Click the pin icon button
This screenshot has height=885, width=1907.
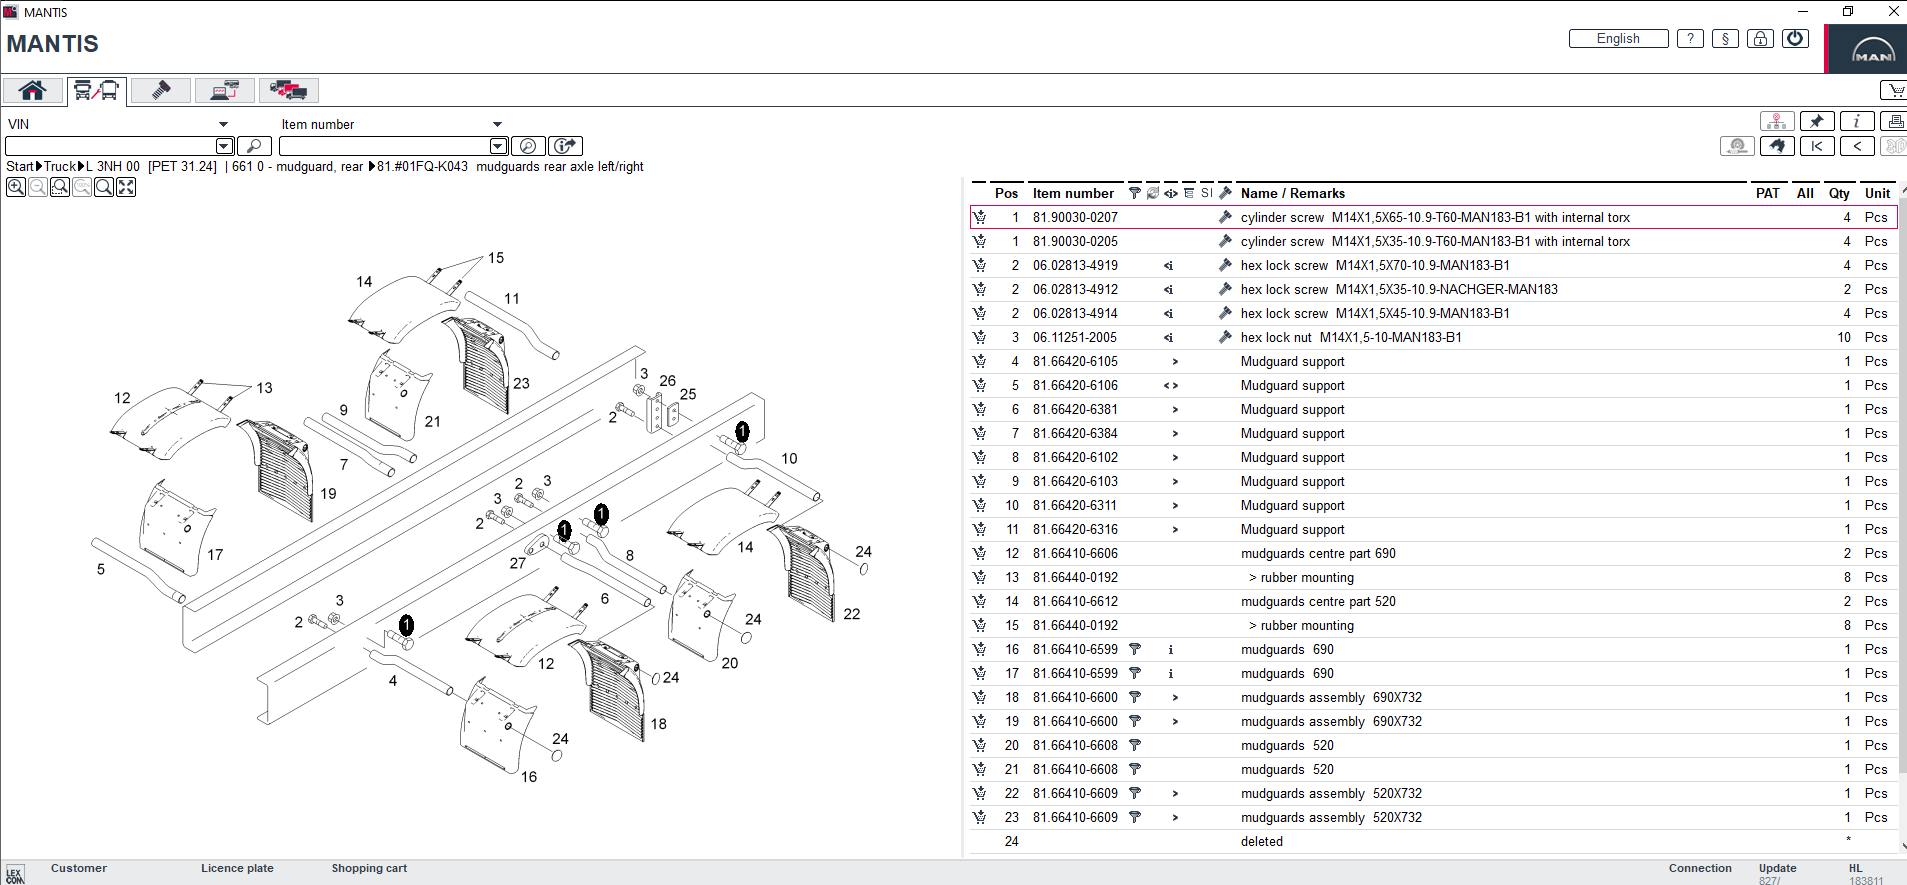point(1817,121)
